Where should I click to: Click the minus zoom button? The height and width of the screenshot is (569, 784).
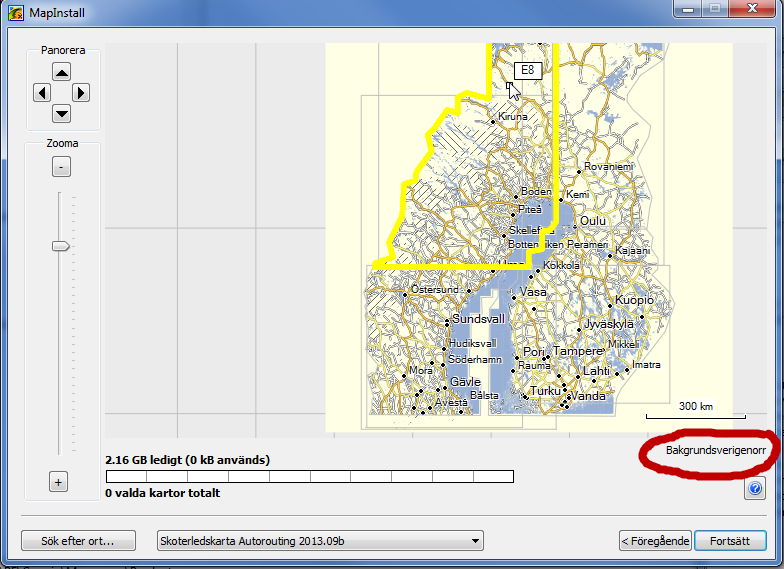[61, 167]
